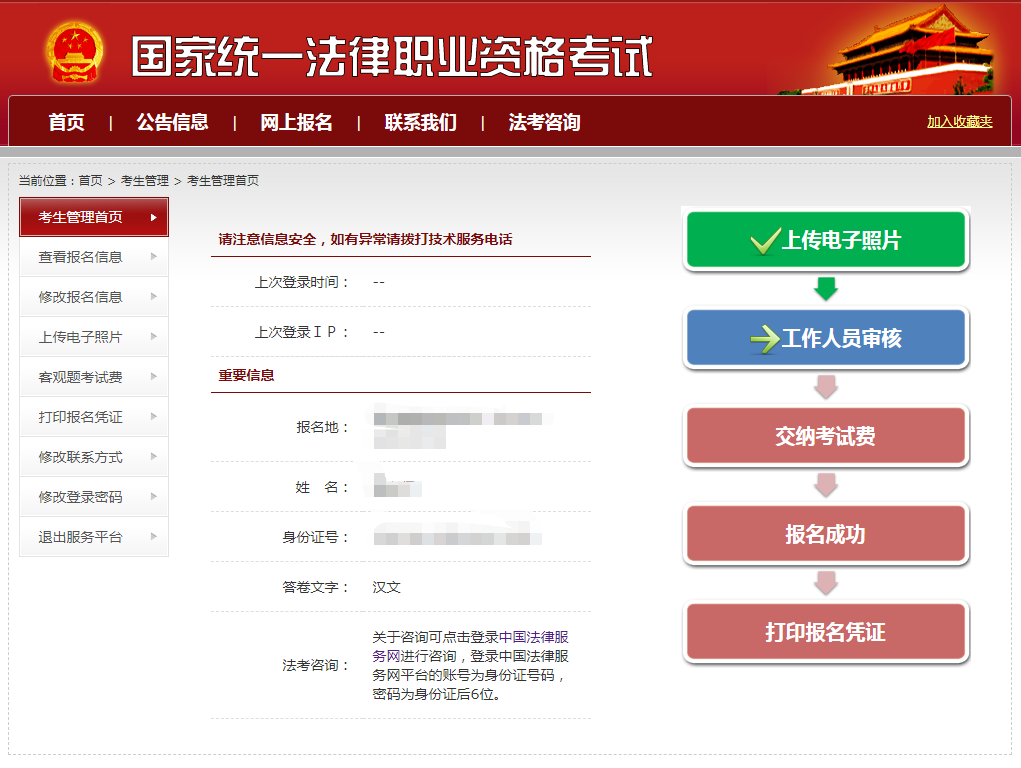
Task: Open 首页 in the top navigation
Action: click(66, 123)
